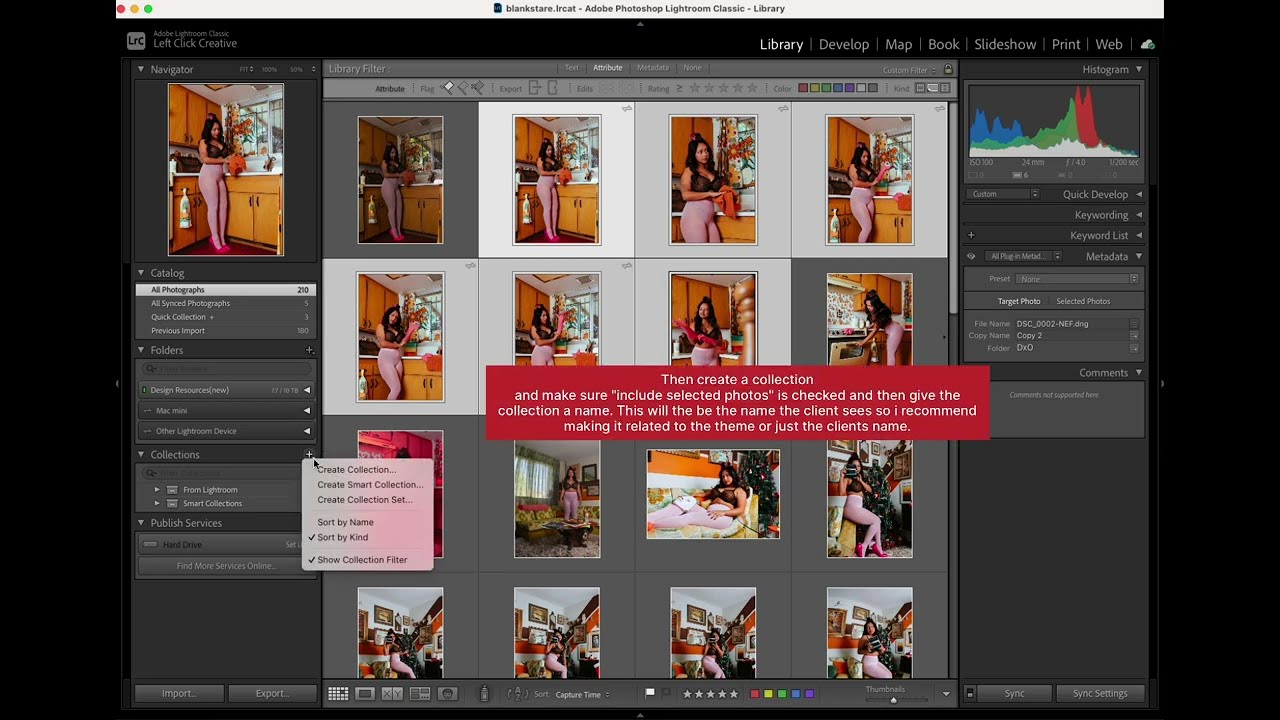The height and width of the screenshot is (720, 1280).
Task: Switch to the Develop module
Action: (x=844, y=44)
